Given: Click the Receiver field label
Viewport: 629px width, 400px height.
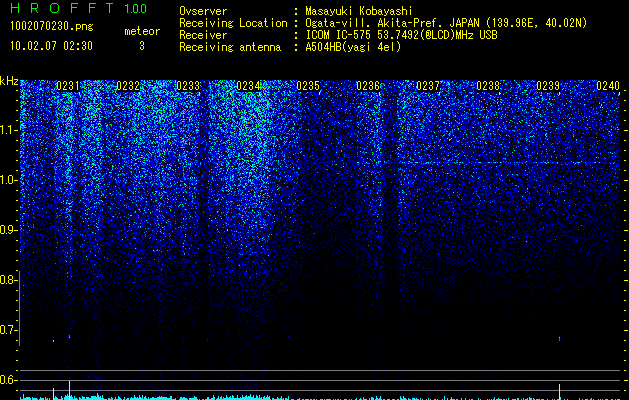Looking at the screenshot, I should tap(203, 35).
